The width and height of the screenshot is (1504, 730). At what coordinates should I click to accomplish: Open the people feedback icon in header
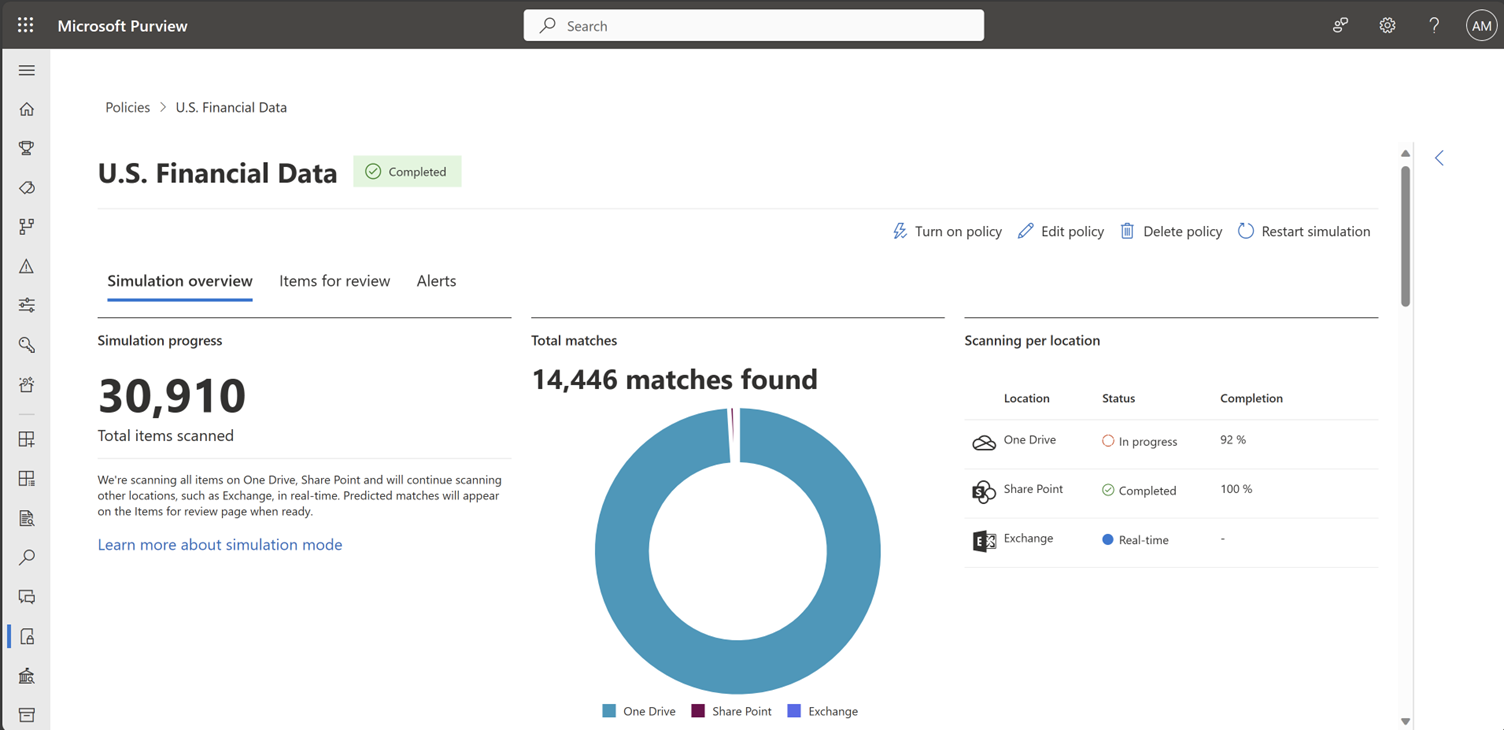click(1341, 26)
